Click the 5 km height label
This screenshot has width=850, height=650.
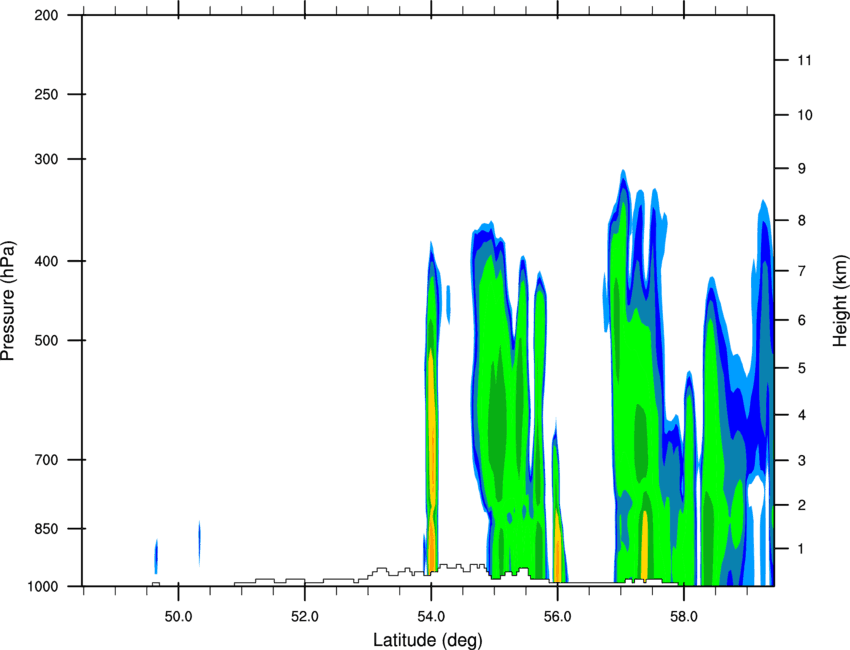802,368
